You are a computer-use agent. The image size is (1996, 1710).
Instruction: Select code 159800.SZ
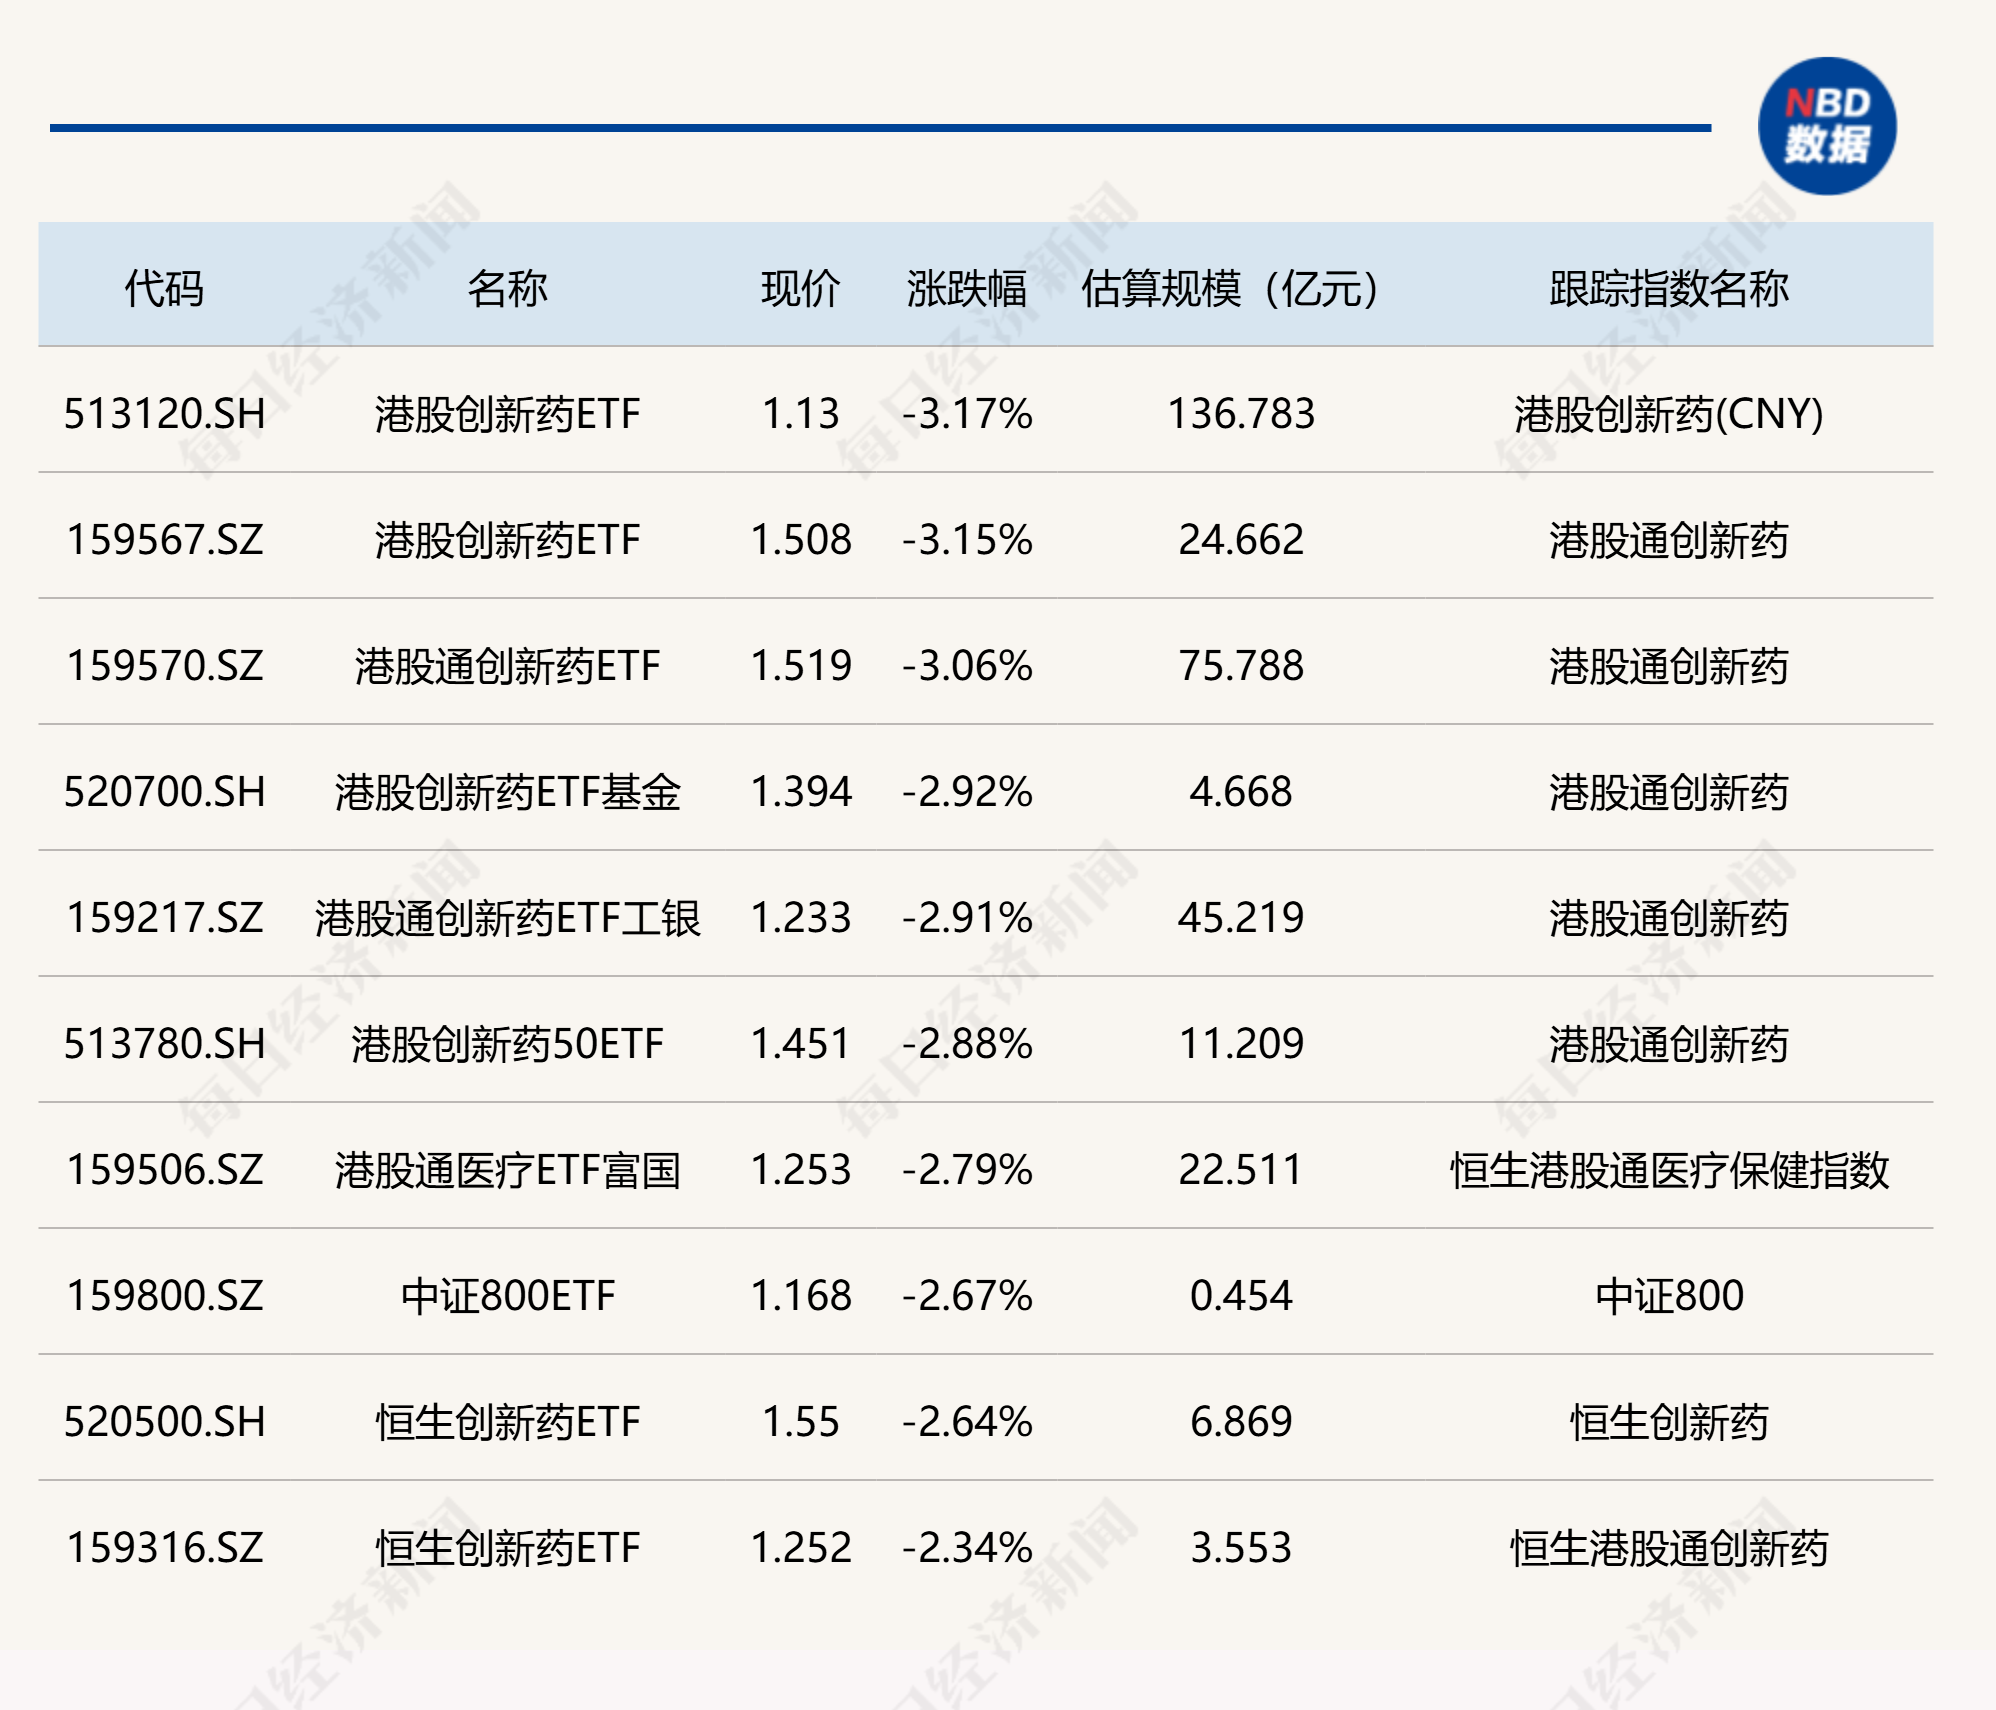coord(165,1295)
